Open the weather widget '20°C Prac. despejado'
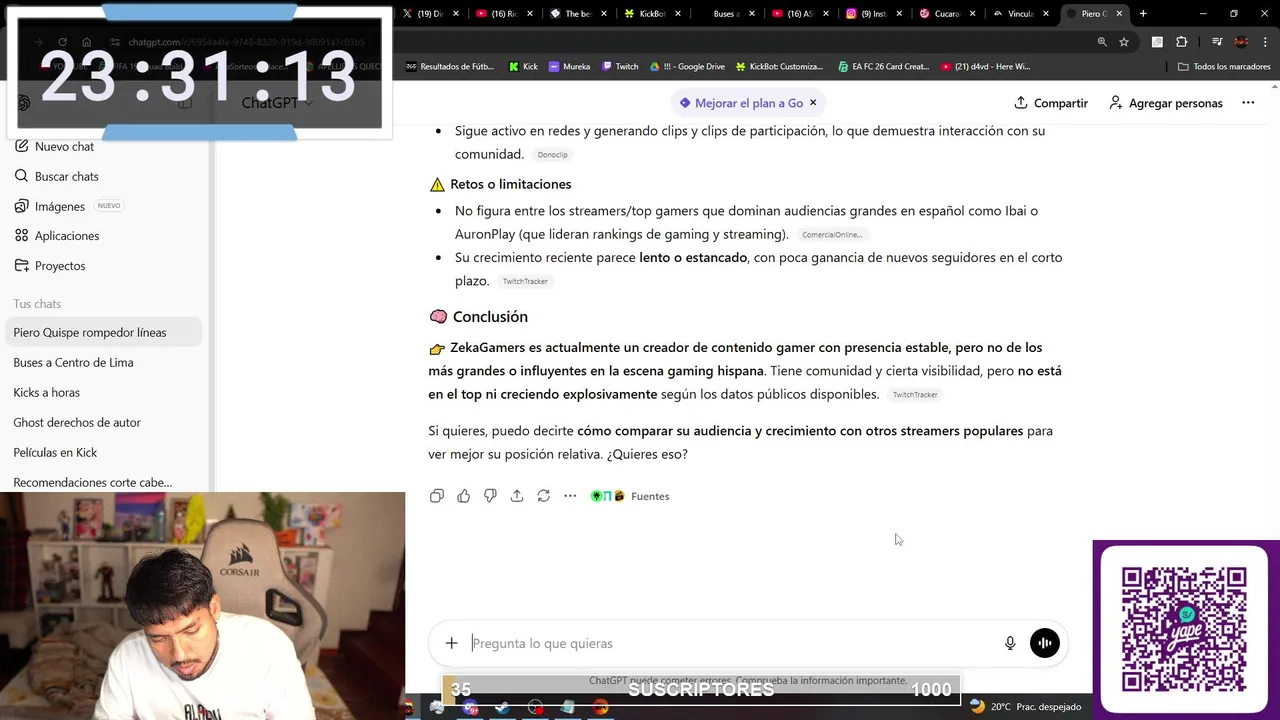Screen dimensions: 1280x720 point(1025,707)
